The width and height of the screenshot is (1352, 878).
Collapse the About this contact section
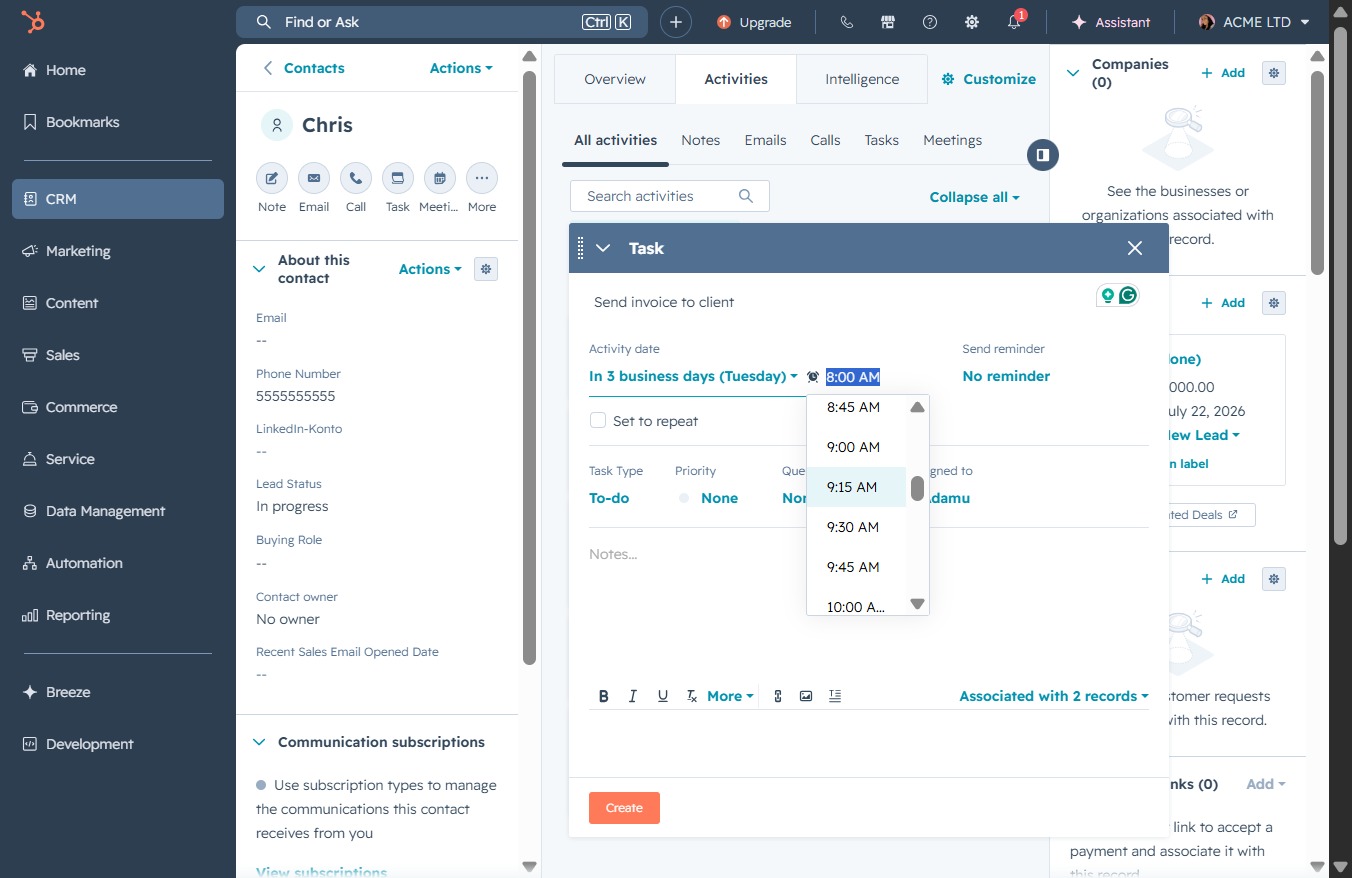(x=259, y=269)
